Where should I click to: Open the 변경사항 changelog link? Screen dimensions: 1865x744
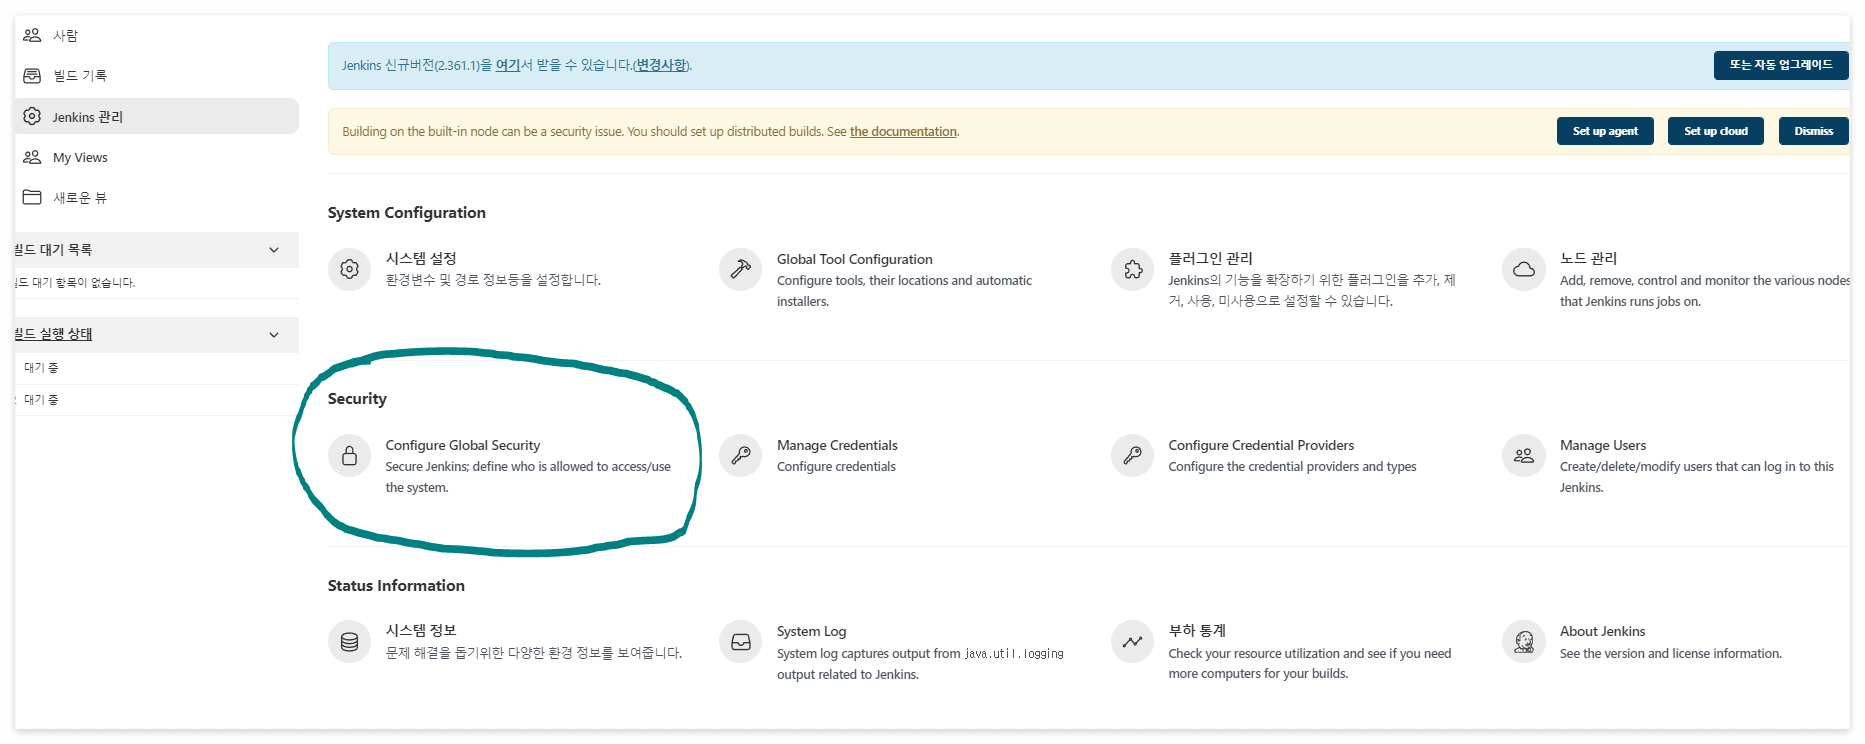(x=661, y=65)
